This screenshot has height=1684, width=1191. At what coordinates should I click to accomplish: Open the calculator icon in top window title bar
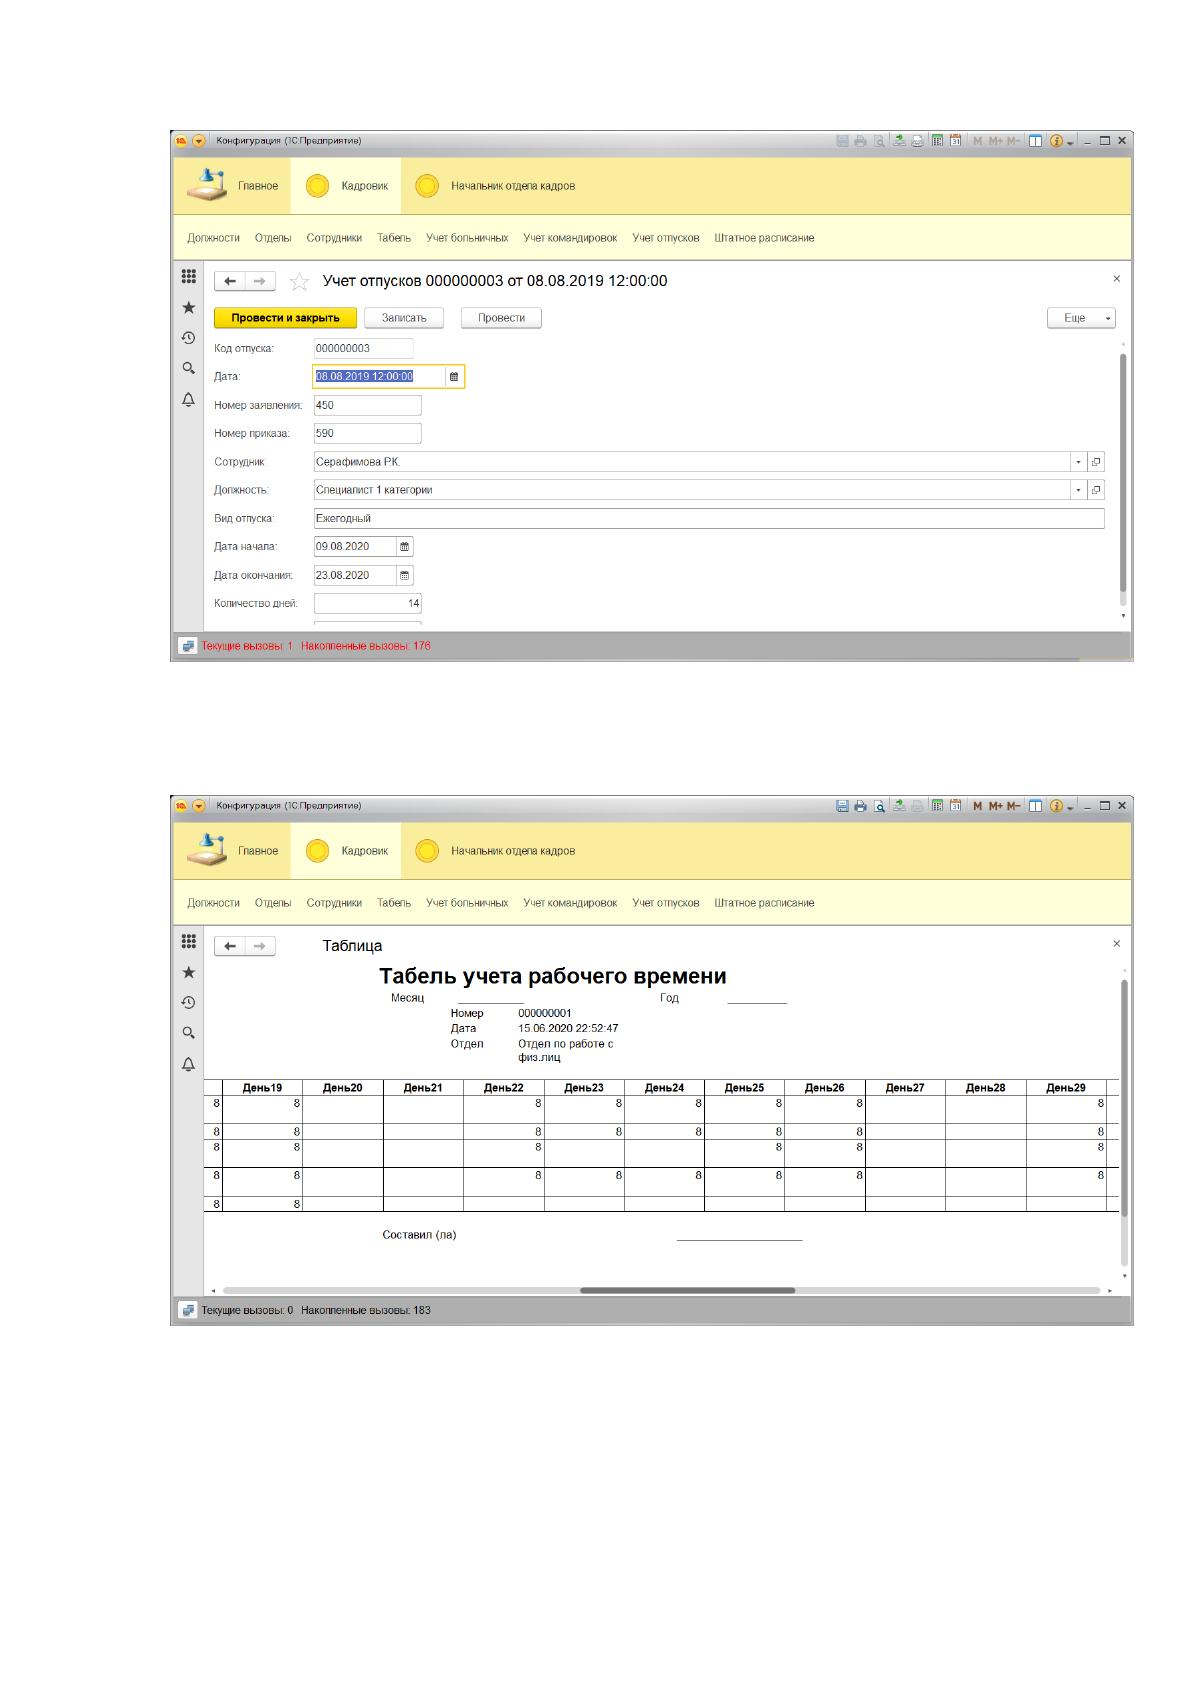pyautogui.click(x=937, y=141)
